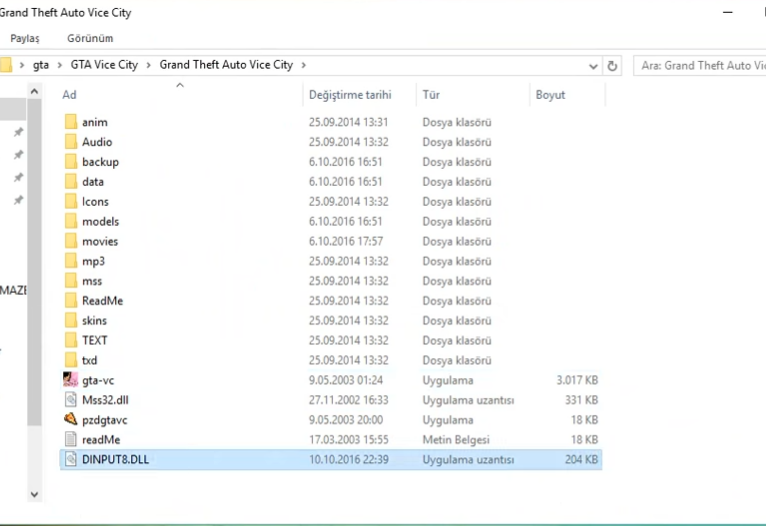Open the Görünüm ribbon tab
The height and width of the screenshot is (526, 766).
tap(90, 38)
